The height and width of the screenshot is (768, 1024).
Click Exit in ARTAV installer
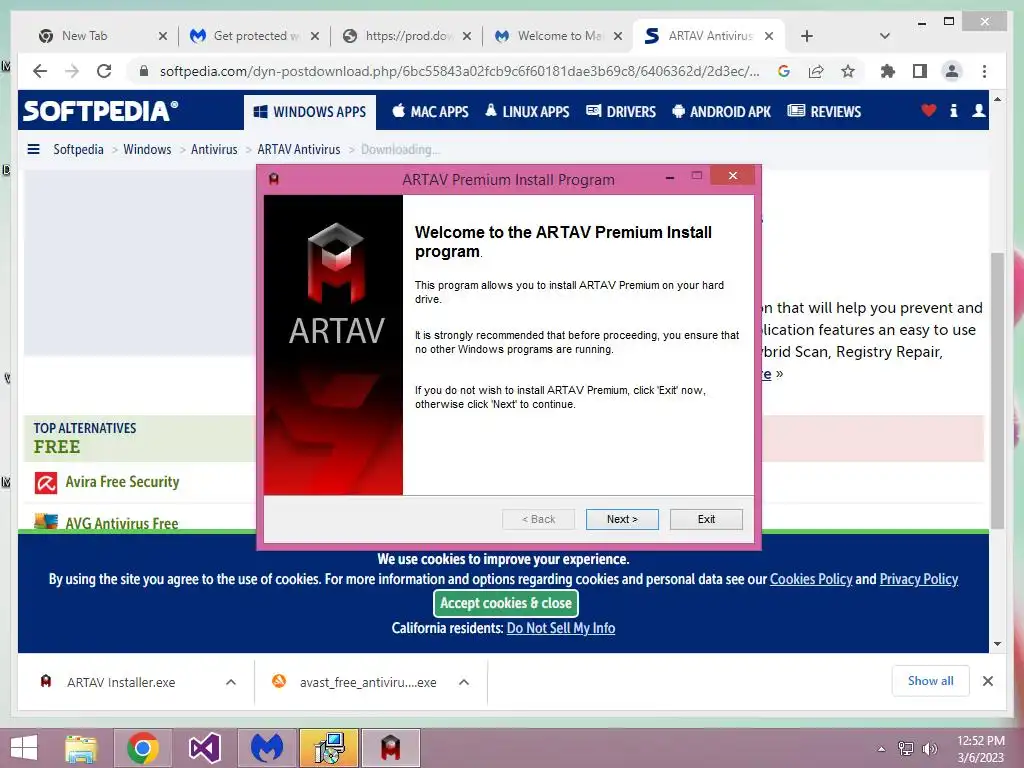tap(706, 519)
